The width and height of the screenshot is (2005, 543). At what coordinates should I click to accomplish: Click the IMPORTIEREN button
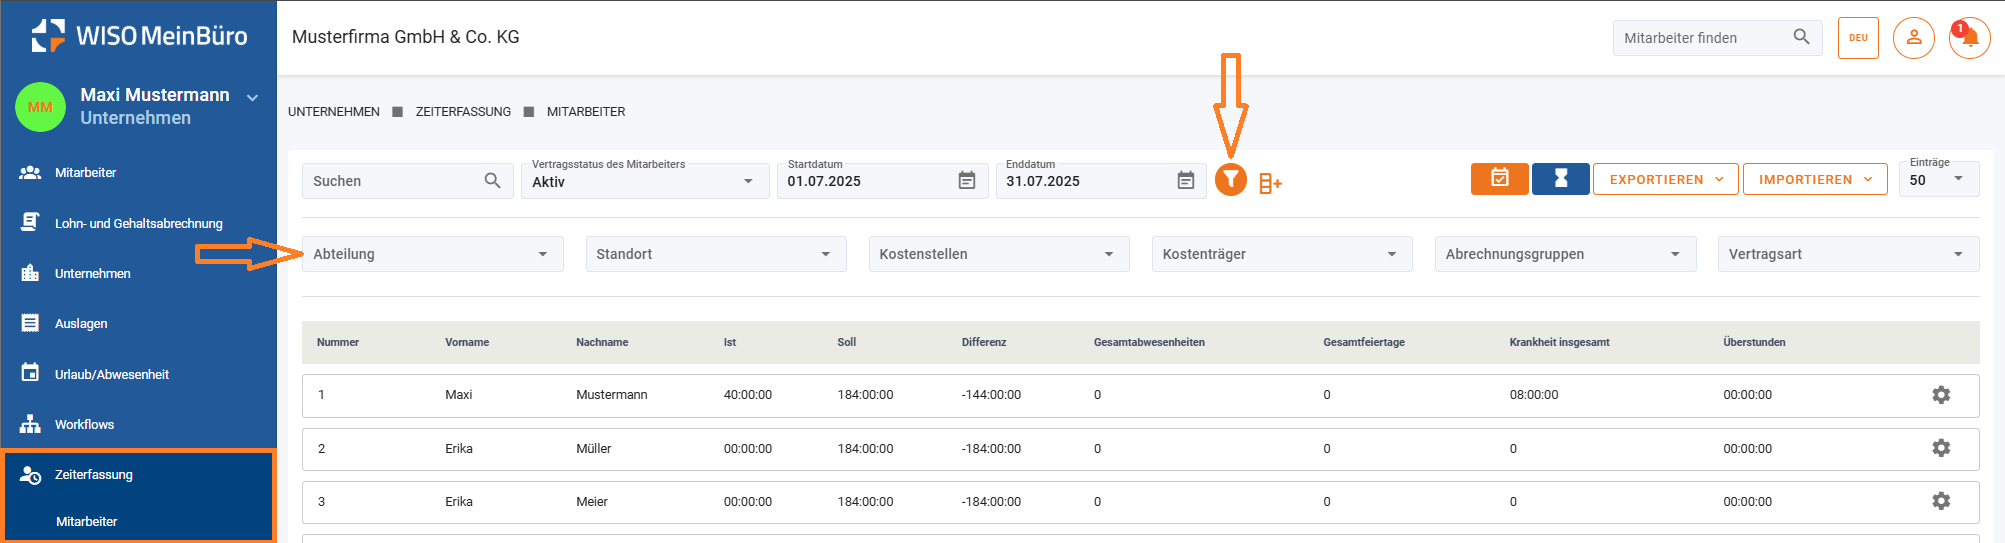(x=1814, y=180)
